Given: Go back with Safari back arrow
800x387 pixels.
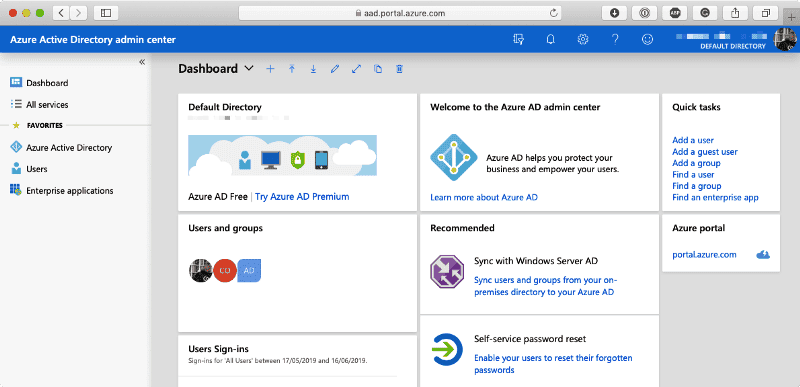Looking at the screenshot, I should (x=61, y=13).
